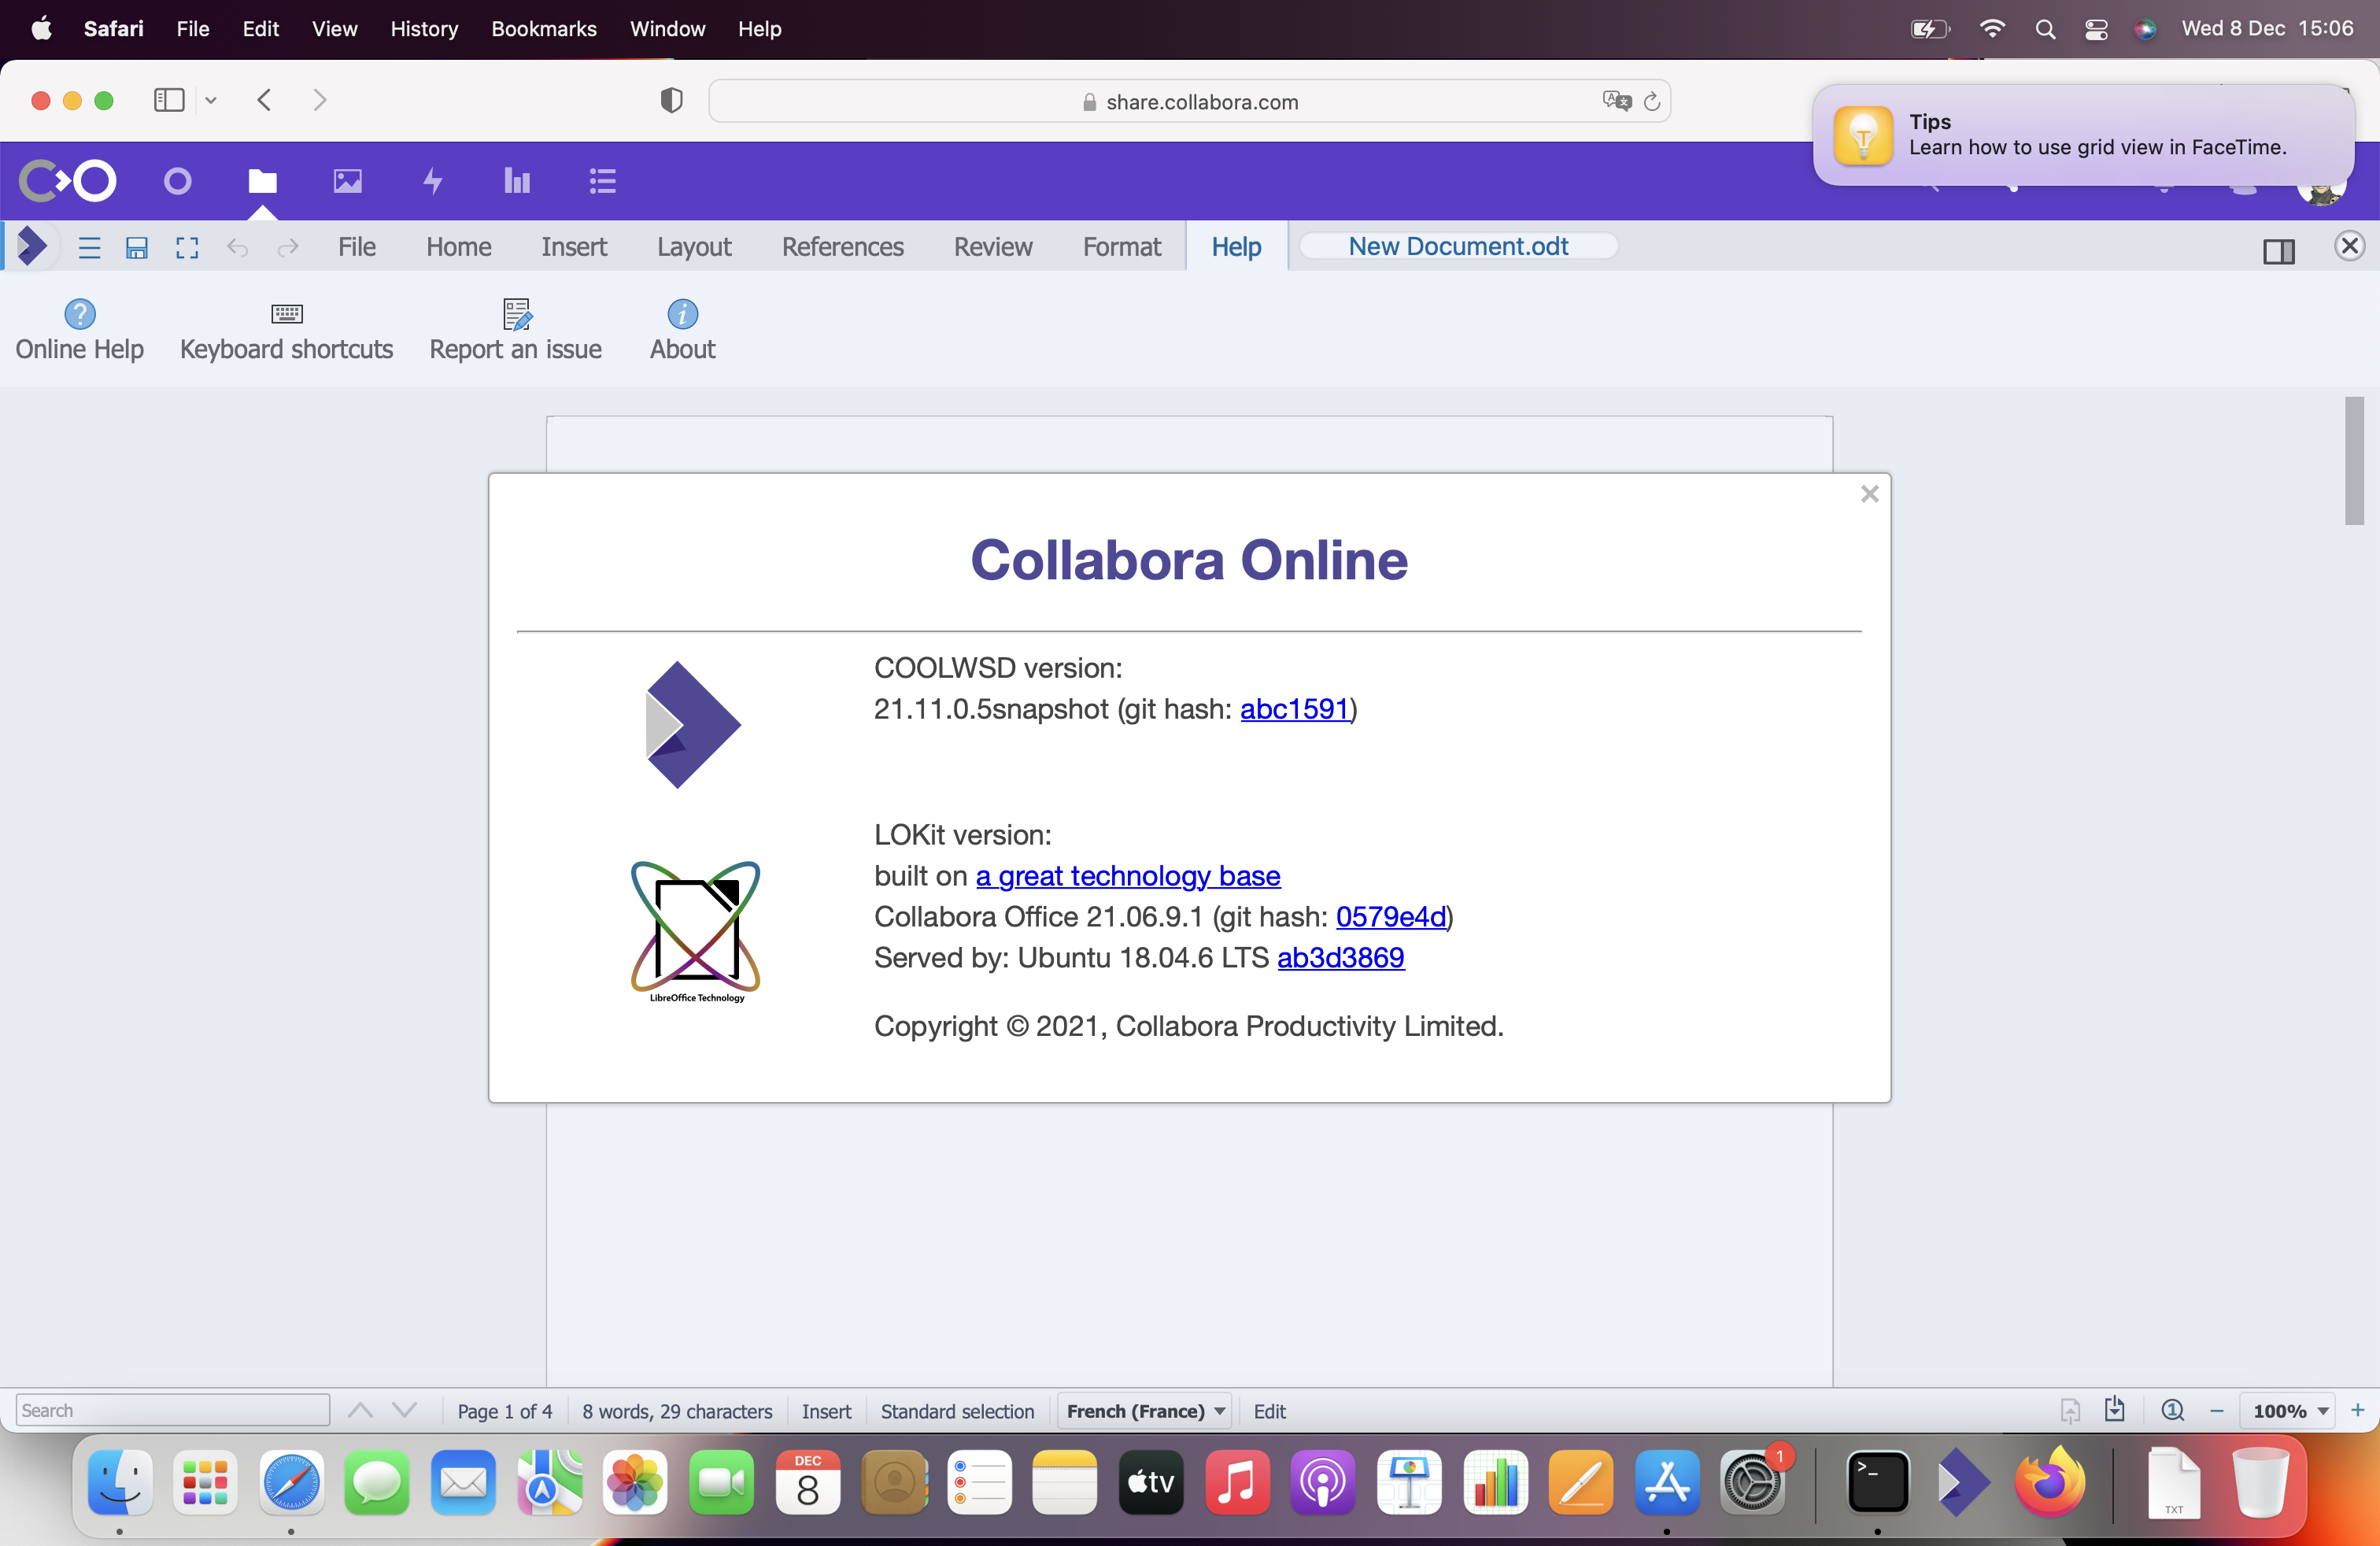Open the French (France) language dropdown

pyautogui.click(x=1143, y=1411)
